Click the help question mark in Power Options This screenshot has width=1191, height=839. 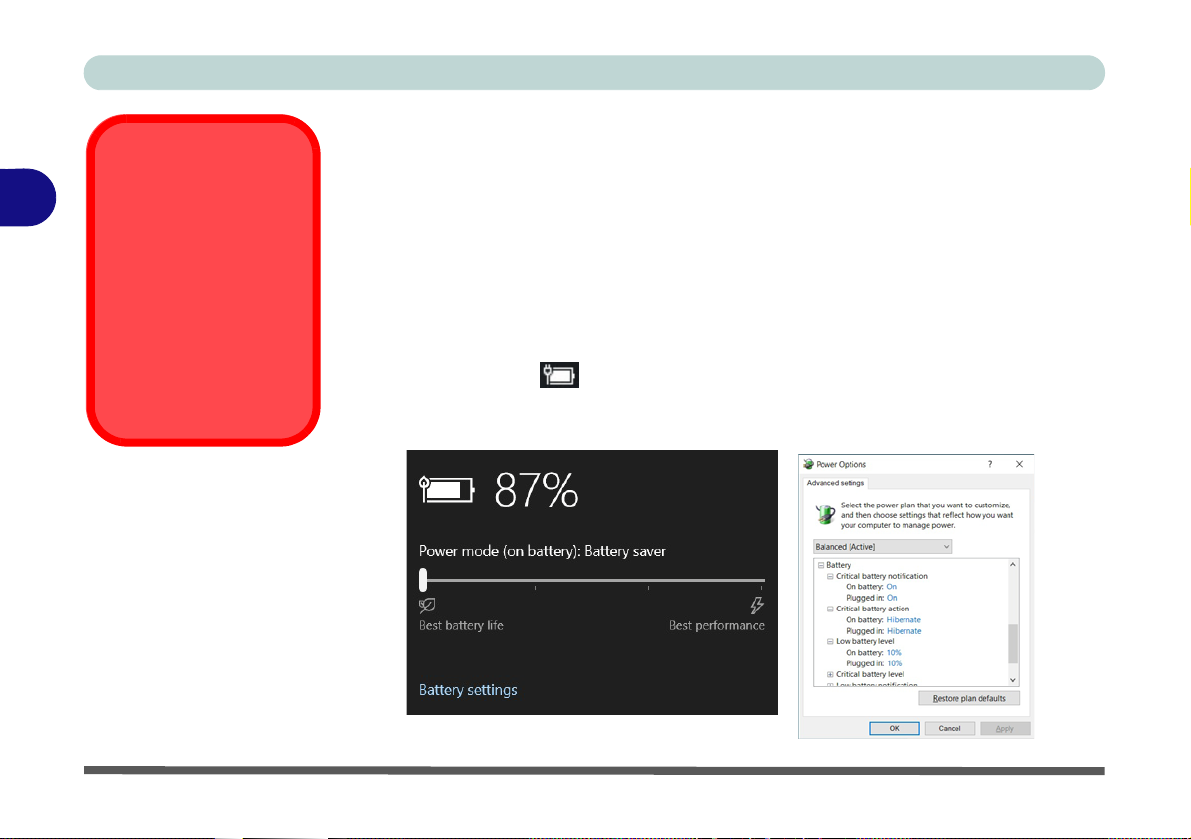click(x=990, y=464)
